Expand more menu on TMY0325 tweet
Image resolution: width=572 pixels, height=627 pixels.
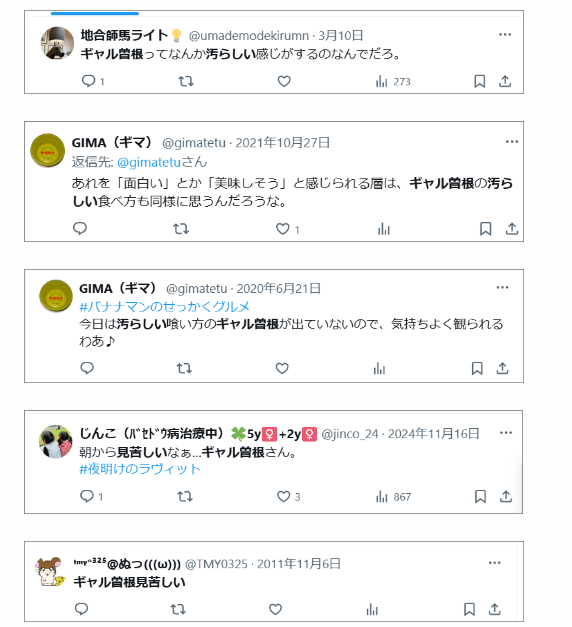494,563
